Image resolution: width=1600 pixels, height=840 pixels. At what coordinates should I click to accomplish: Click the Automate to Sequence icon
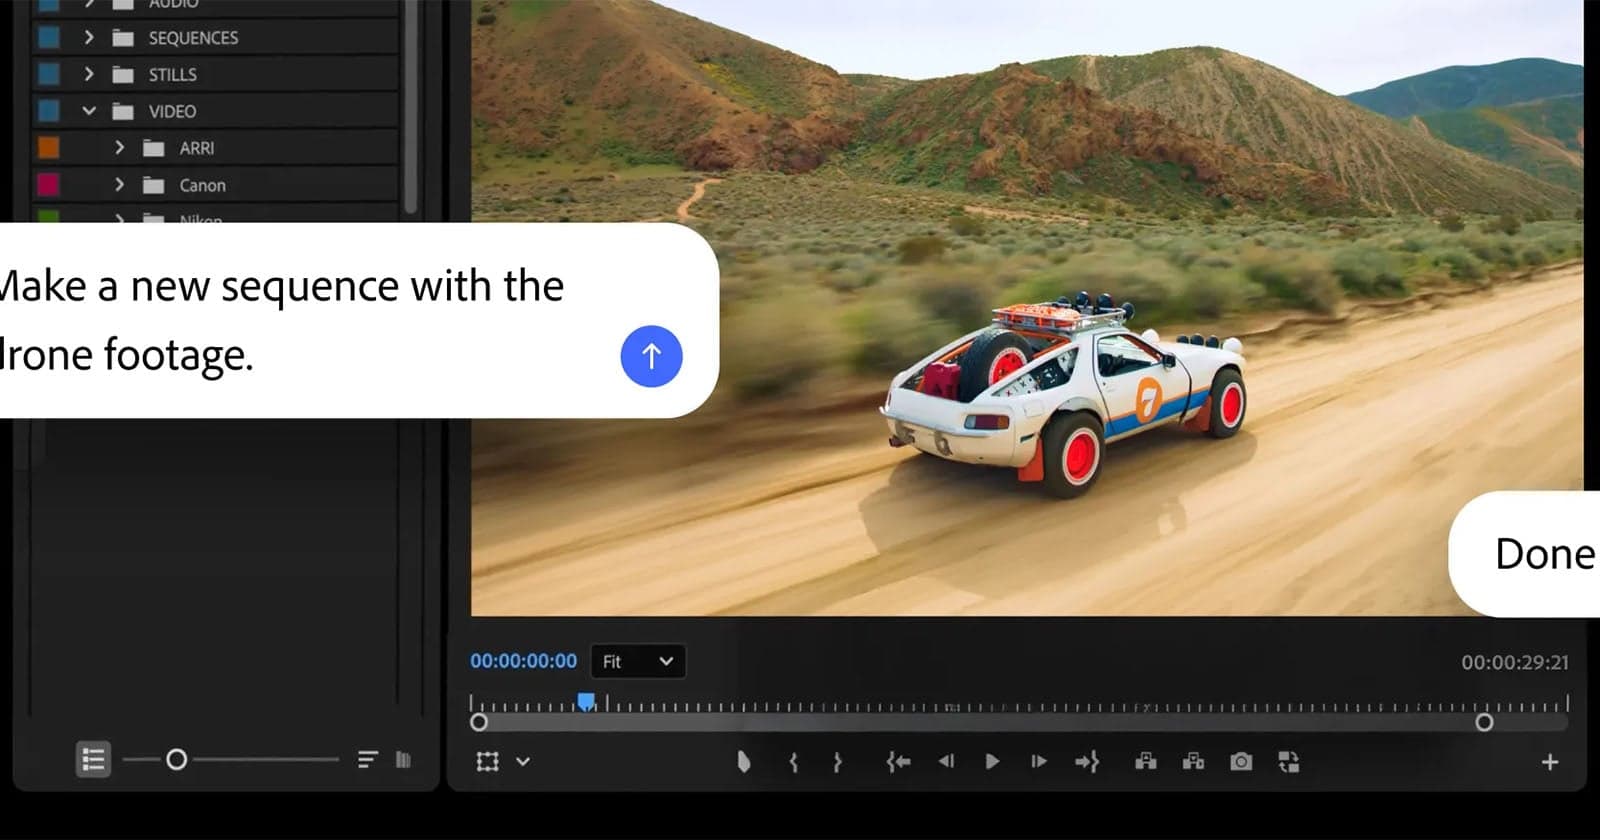tap(403, 760)
